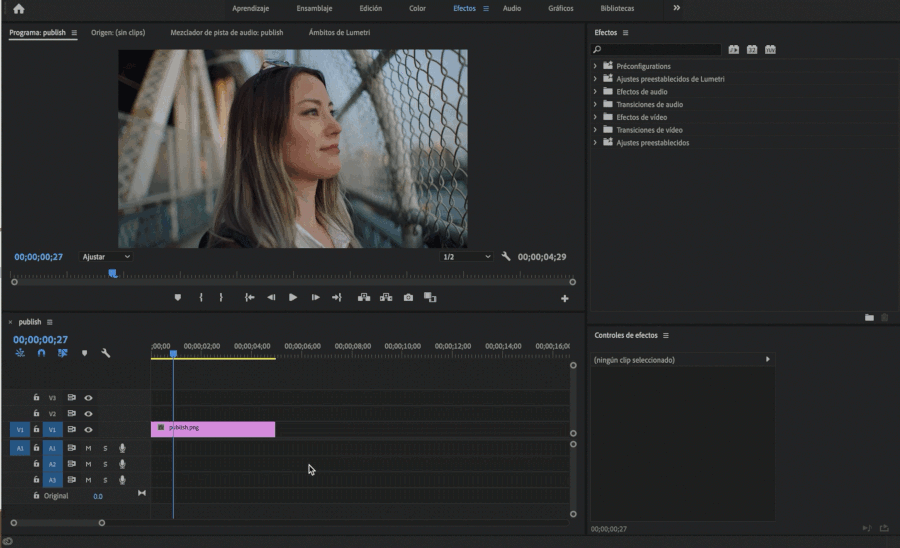The width and height of the screenshot is (900, 548).
Task: Open the comparison view button
Action: point(430,297)
